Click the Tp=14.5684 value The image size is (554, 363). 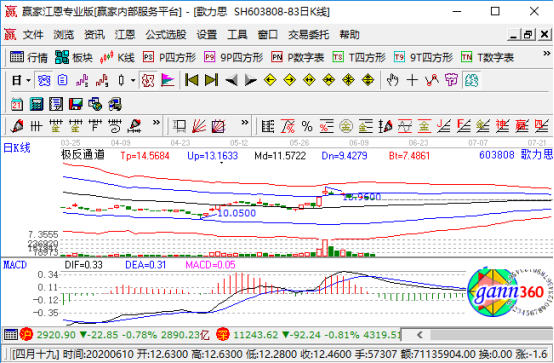click(x=145, y=156)
